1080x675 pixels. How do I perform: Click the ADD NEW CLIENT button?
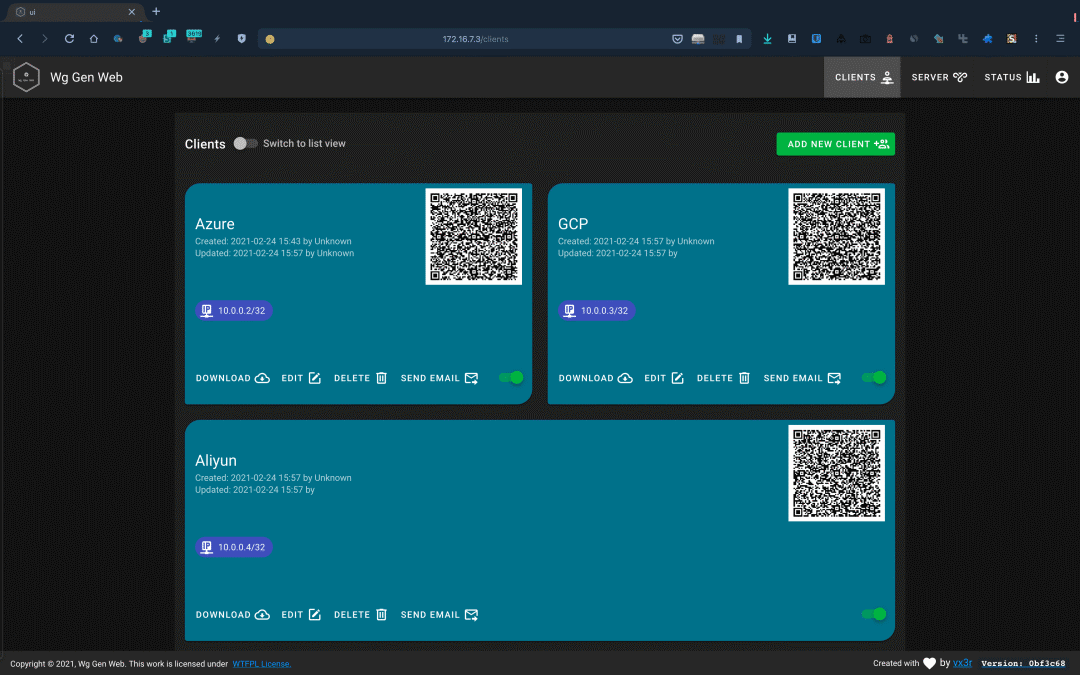(835, 143)
